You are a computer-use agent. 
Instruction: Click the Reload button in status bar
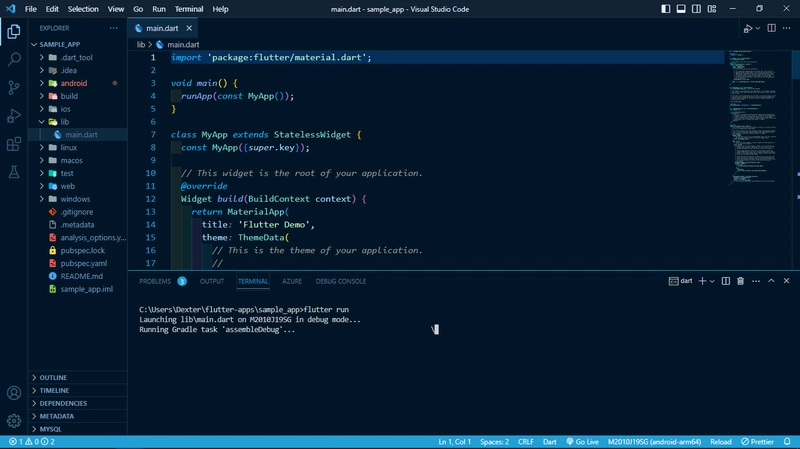pyautogui.click(x=723, y=441)
